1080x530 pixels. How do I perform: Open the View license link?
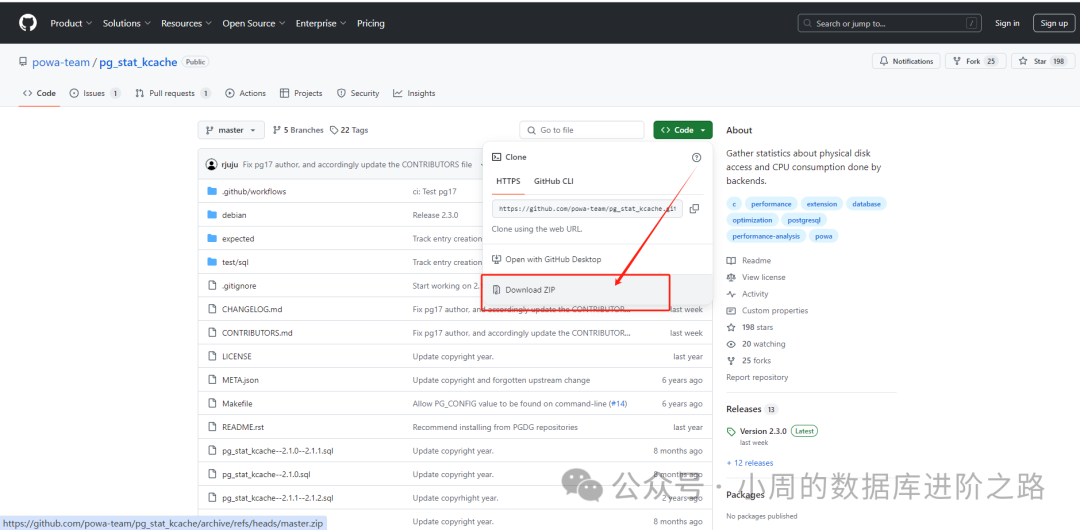click(756, 277)
